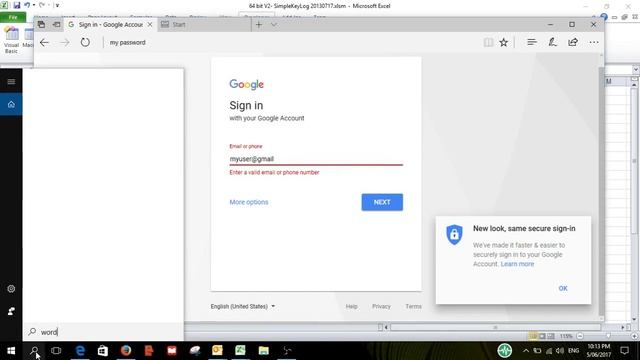Open the volume control in tray
The image size is (640, 360).
(560, 351)
